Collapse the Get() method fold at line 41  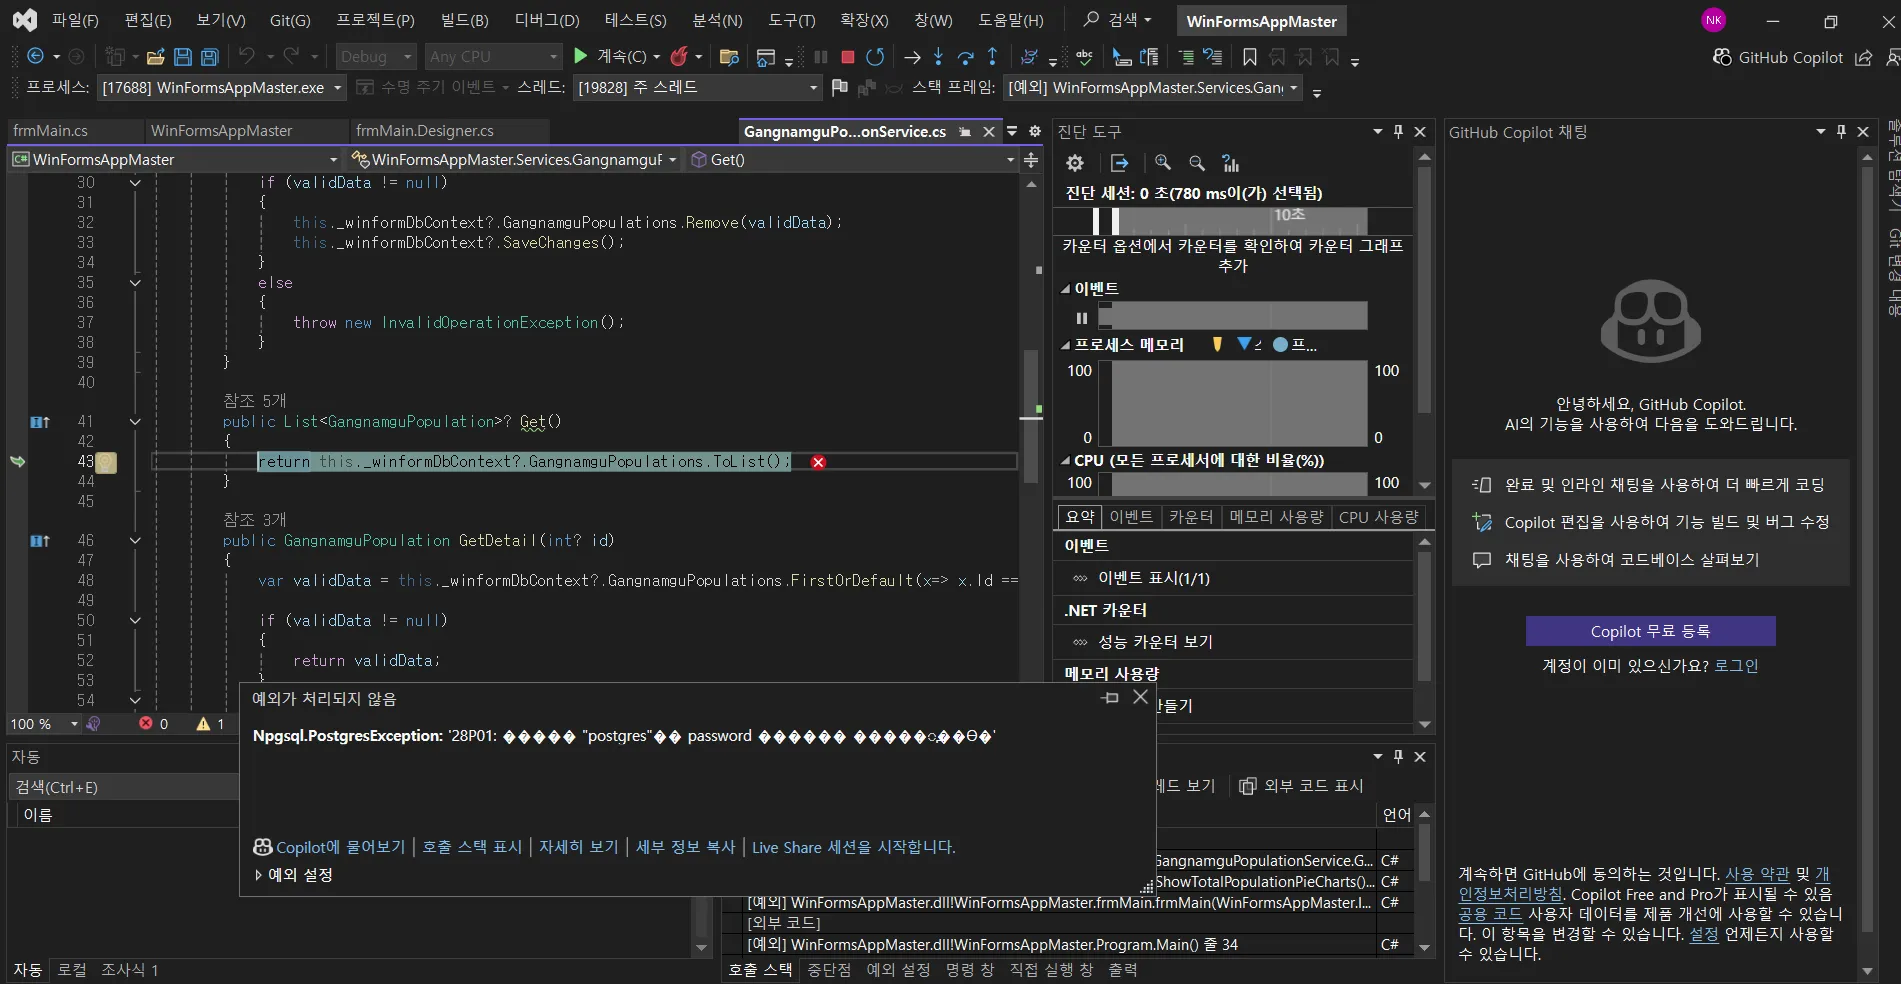coord(135,422)
